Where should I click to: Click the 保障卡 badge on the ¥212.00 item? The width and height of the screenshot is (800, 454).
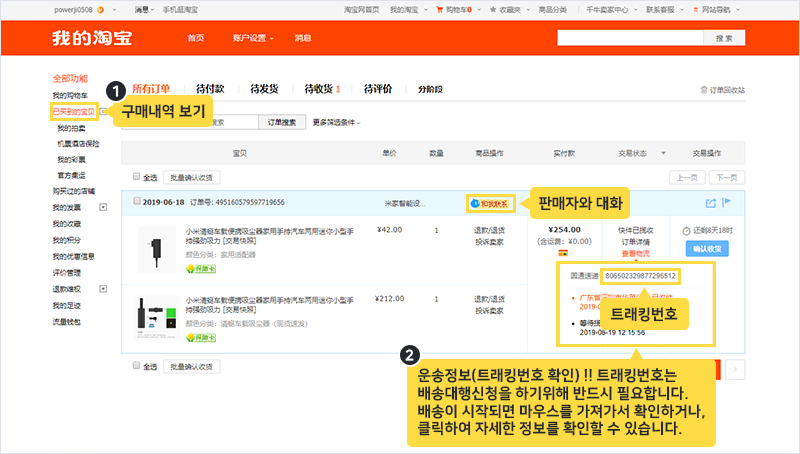pyautogui.click(x=201, y=338)
